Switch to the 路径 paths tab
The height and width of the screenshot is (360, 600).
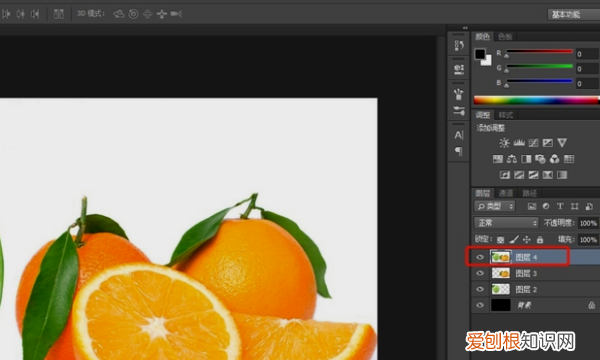pos(529,193)
